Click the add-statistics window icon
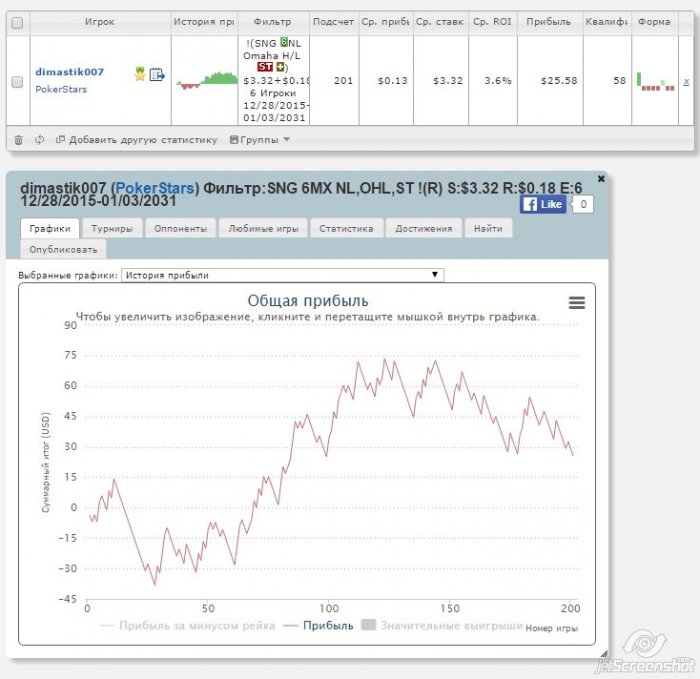The height and width of the screenshot is (679, 700). point(60,139)
